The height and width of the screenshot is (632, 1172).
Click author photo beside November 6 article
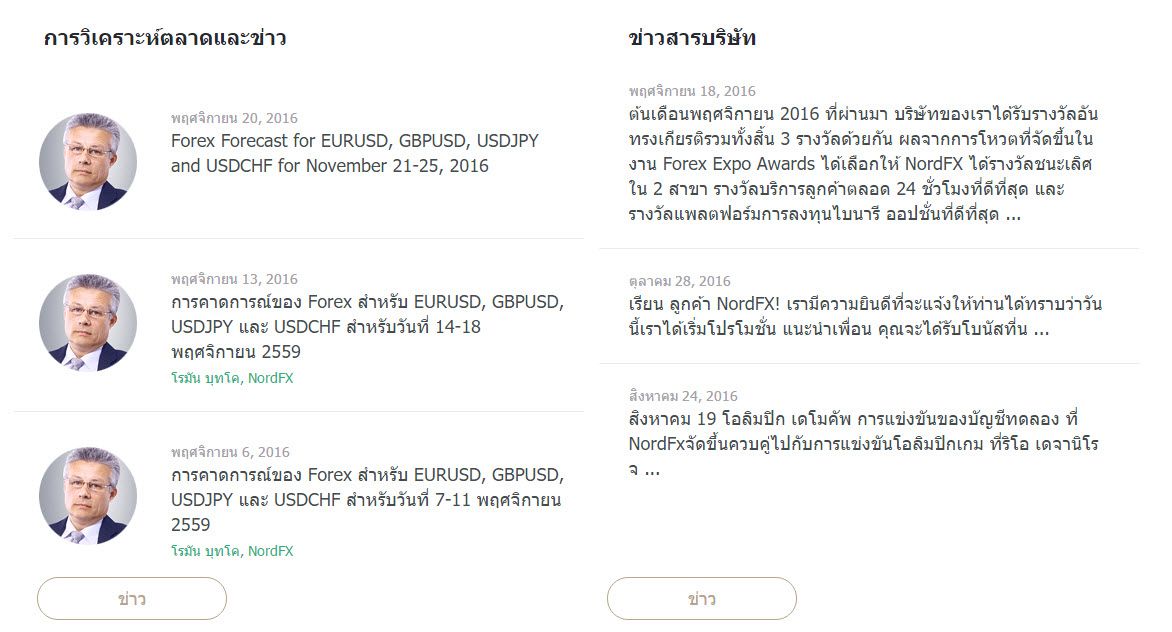(x=88, y=496)
